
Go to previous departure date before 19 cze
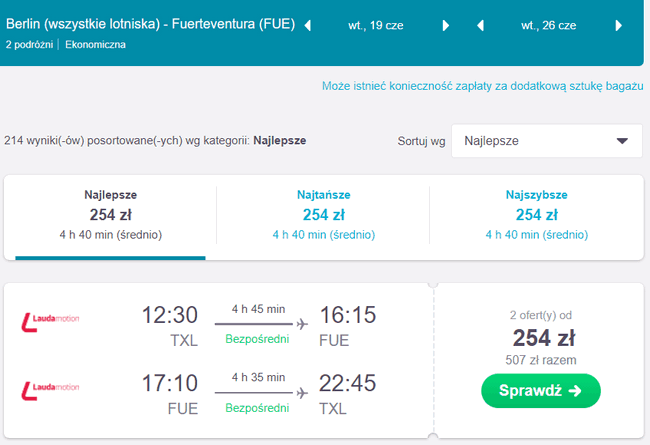point(308,26)
